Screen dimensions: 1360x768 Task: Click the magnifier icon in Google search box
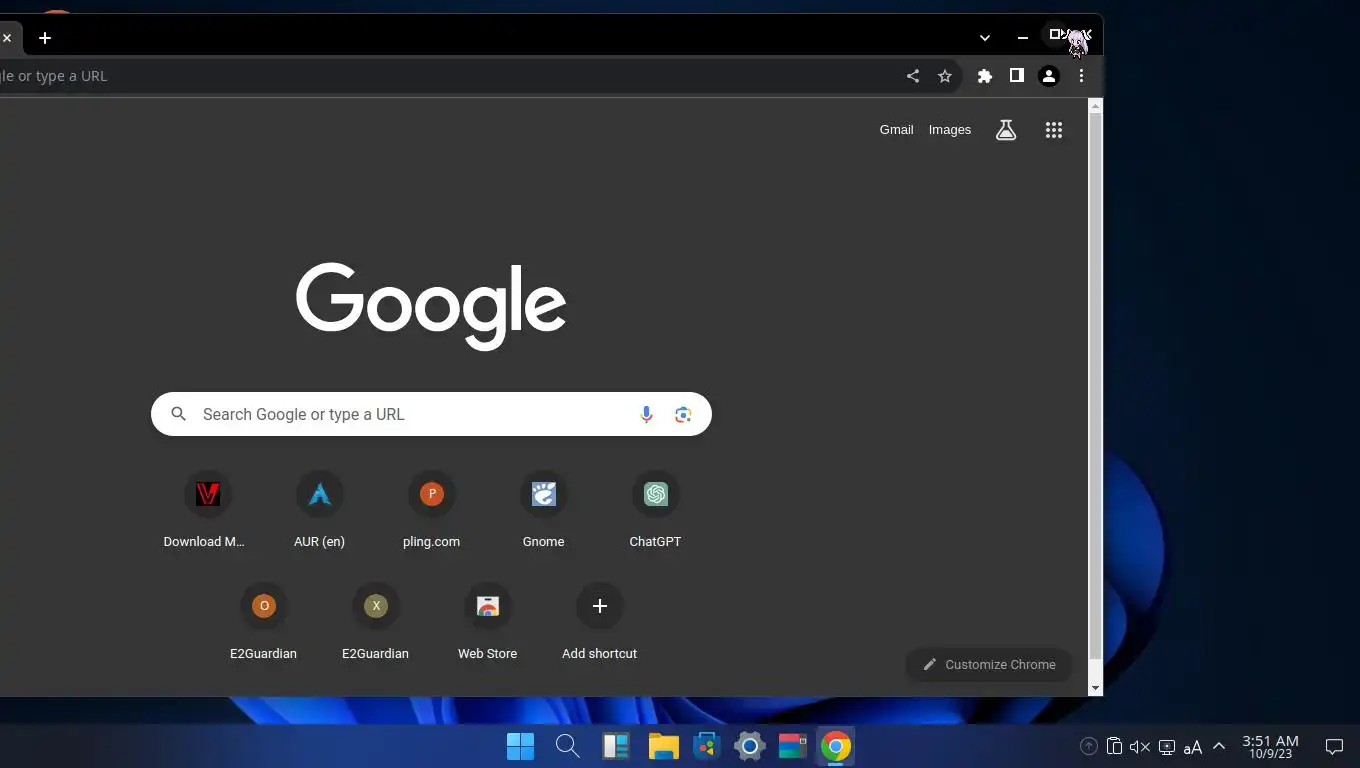179,414
